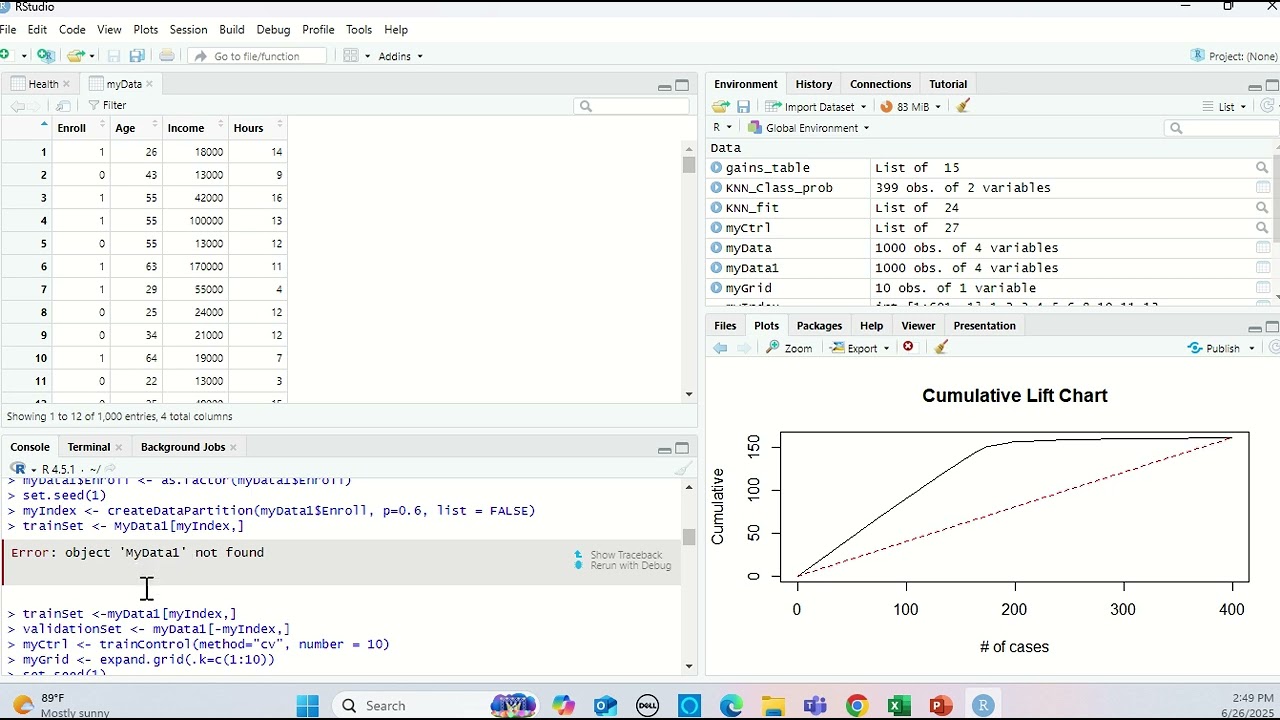The width and height of the screenshot is (1280, 720).
Task: Click the Print document icon
Action: pos(167,56)
